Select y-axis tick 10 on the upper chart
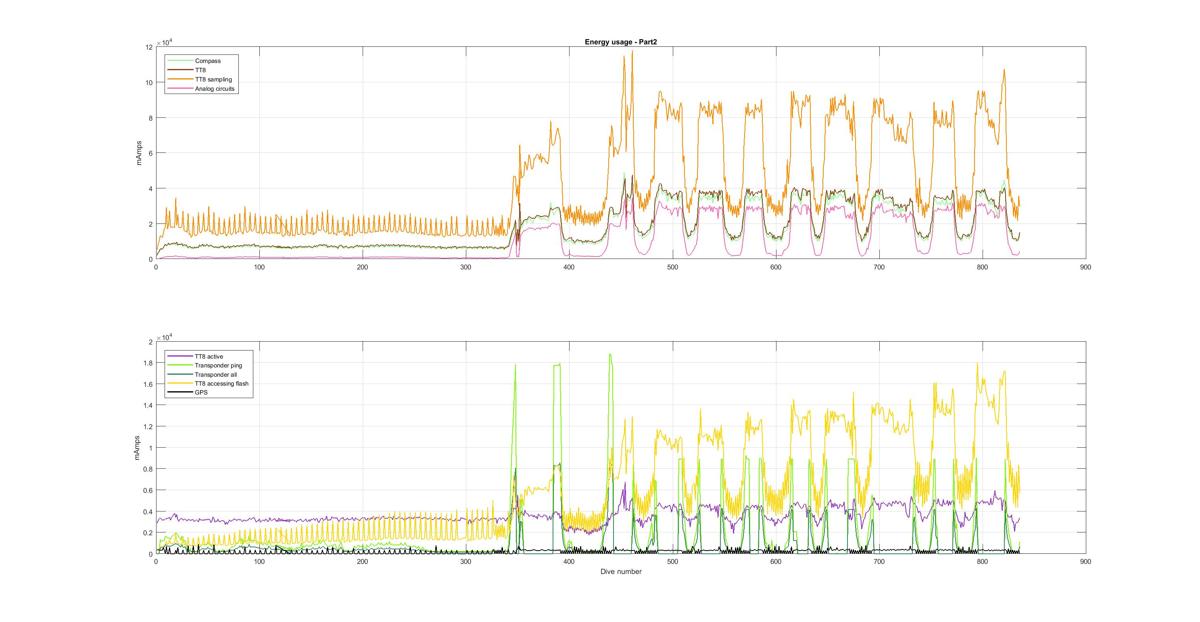Image resolution: width=1200 pixels, height=622 pixels. [148, 82]
